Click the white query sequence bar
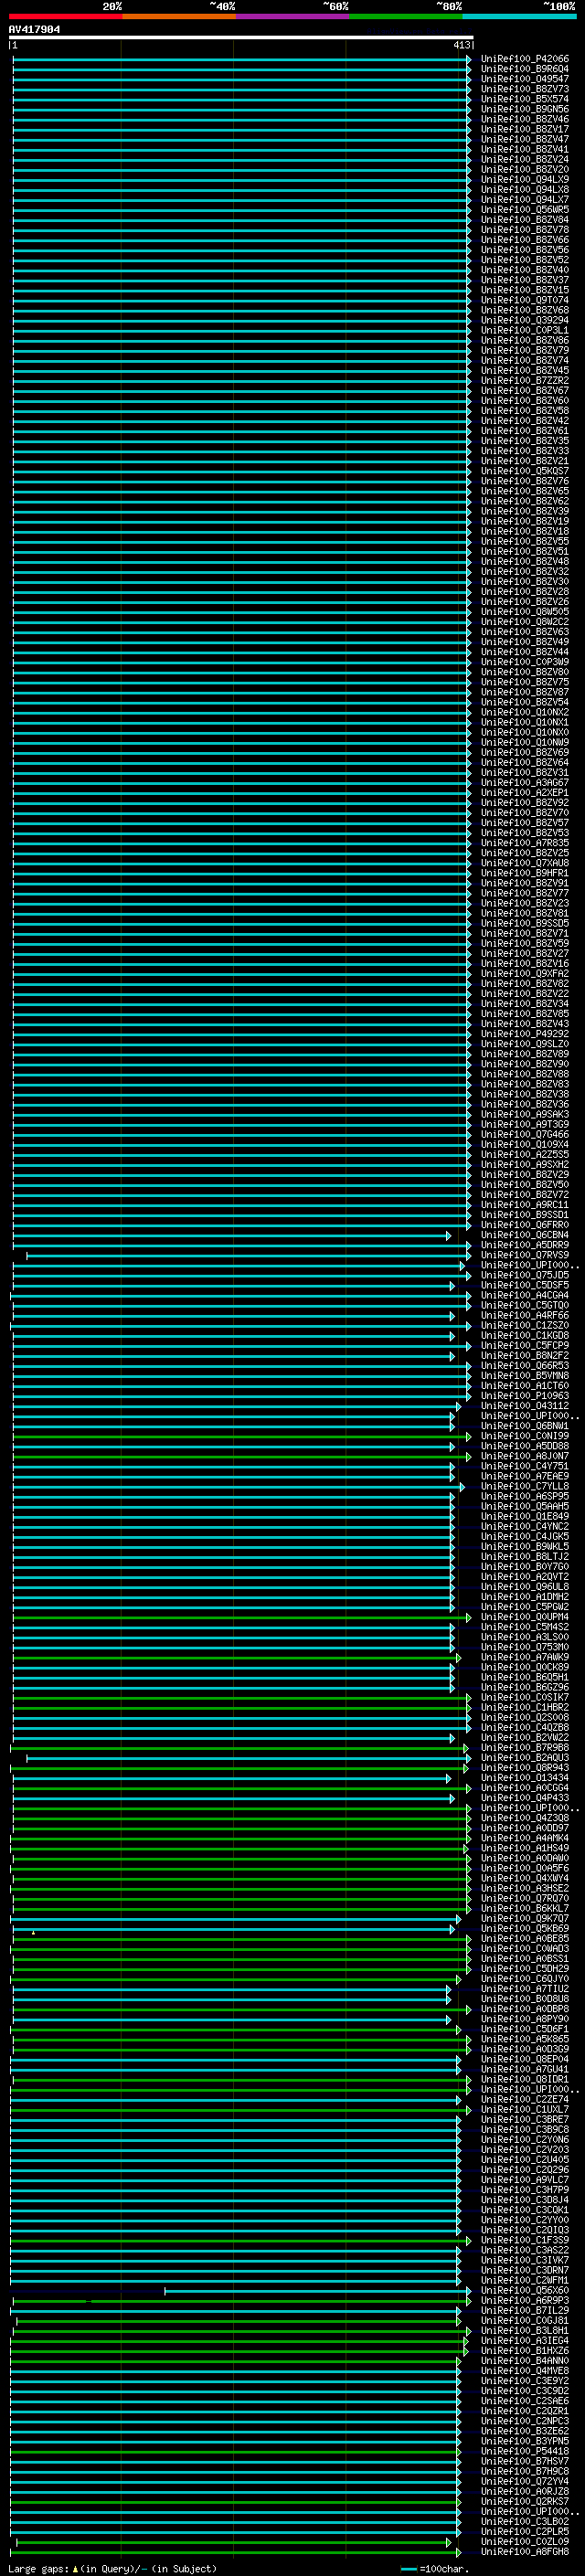 pos(240,37)
